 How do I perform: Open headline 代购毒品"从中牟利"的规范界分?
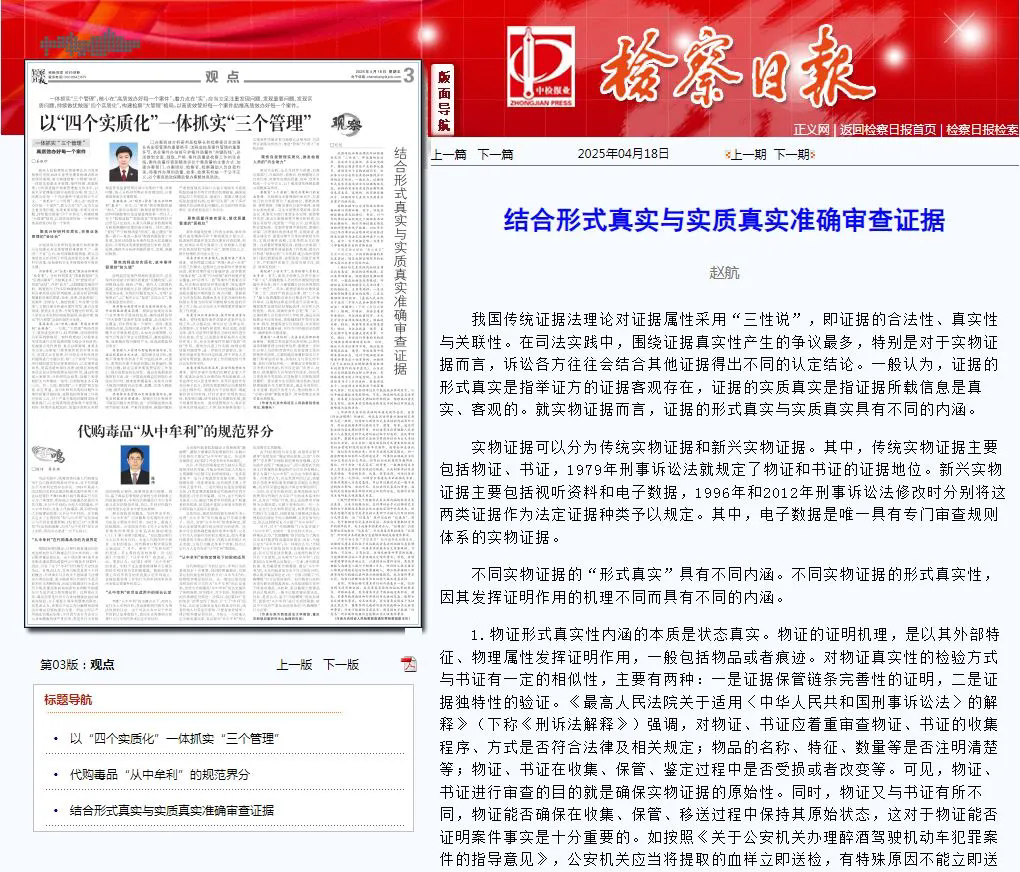click(x=160, y=775)
